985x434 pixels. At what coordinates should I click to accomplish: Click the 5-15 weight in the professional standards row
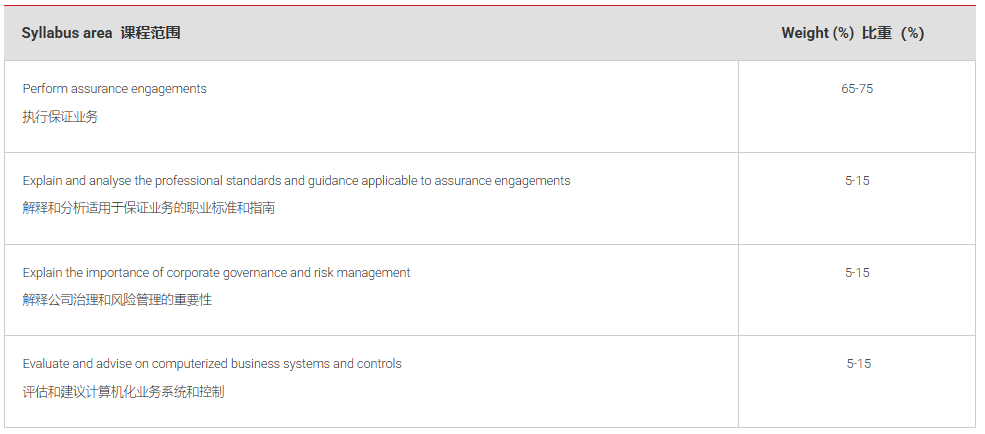coord(857,181)
